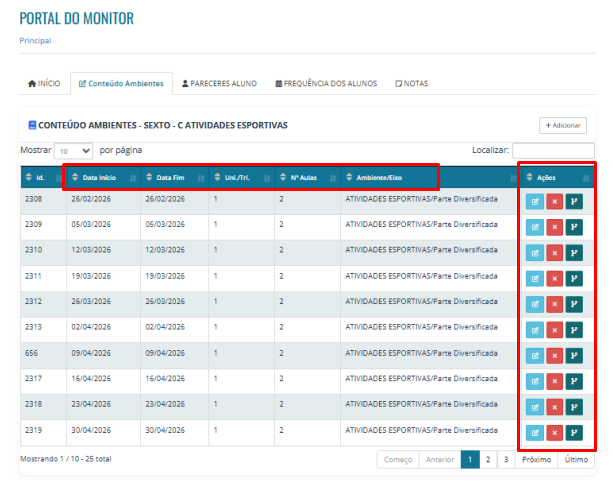This screenshot has width=613, height=491.
Task: Click dark green branch icon for row 2310
Action: pyautogui.click(x=574, y=253)
